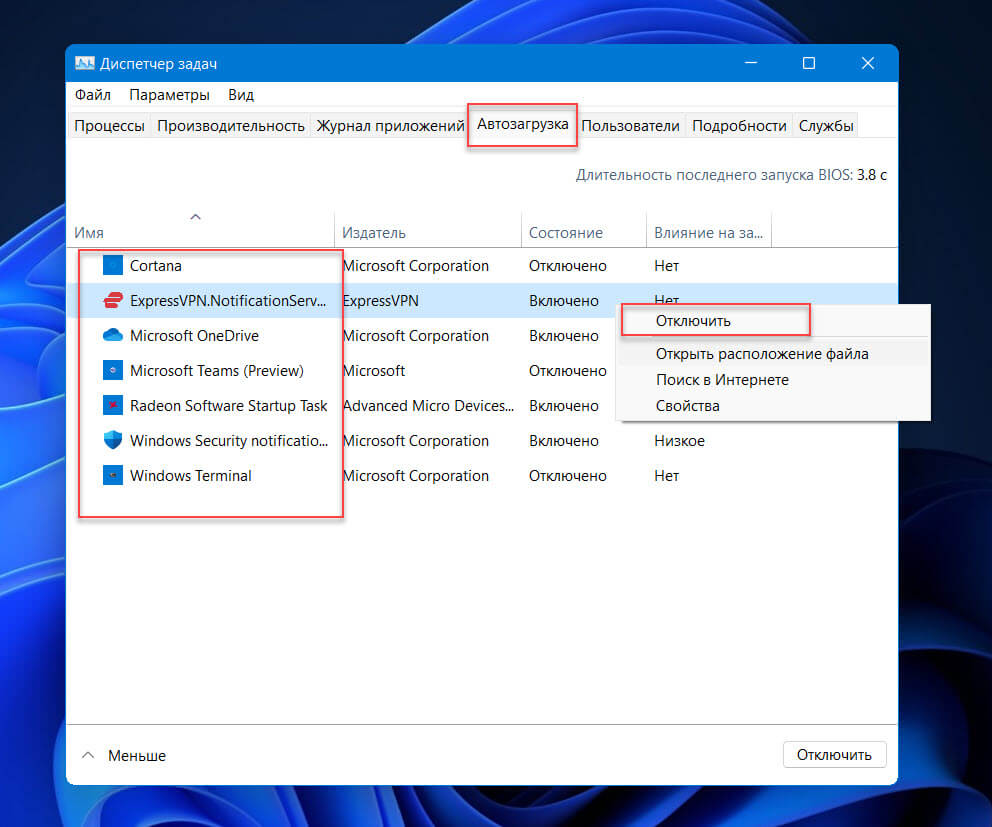992x827 pixels.
Task: Switch to the Службы tab
Action: point(826,126)
